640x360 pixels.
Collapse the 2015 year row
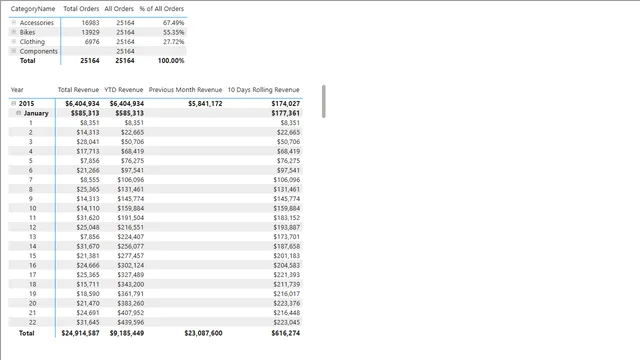(13, 103)
